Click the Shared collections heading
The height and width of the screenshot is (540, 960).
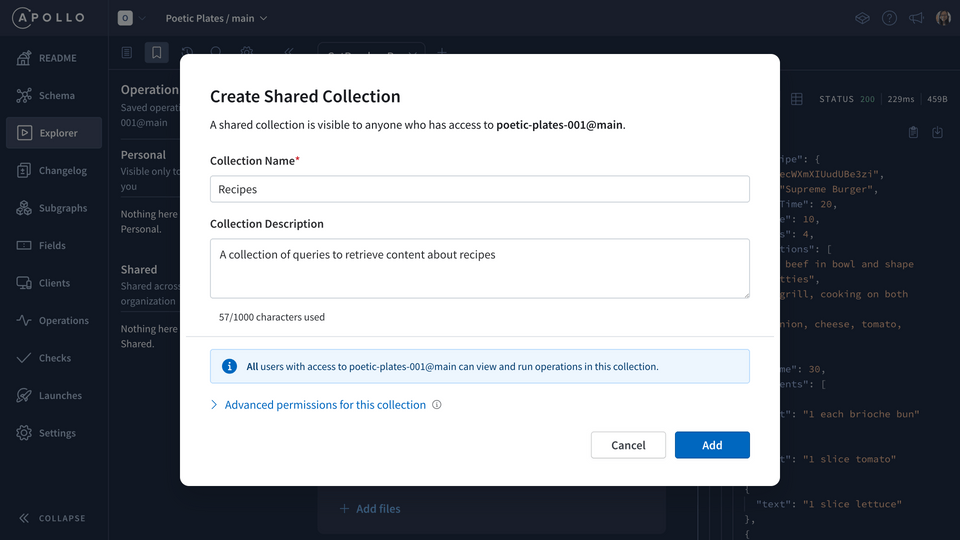point(139,269)
